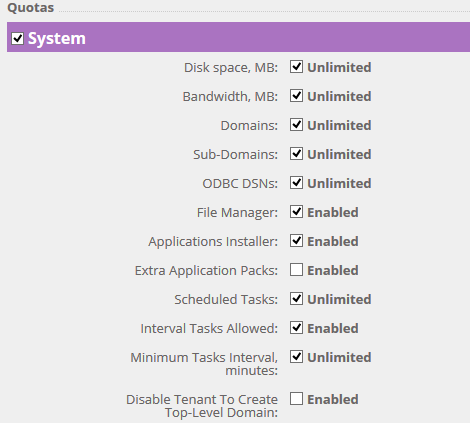Enable Extra Application Packs checkbox
Viewport: 470px width, 423px height.
(296, 270)
